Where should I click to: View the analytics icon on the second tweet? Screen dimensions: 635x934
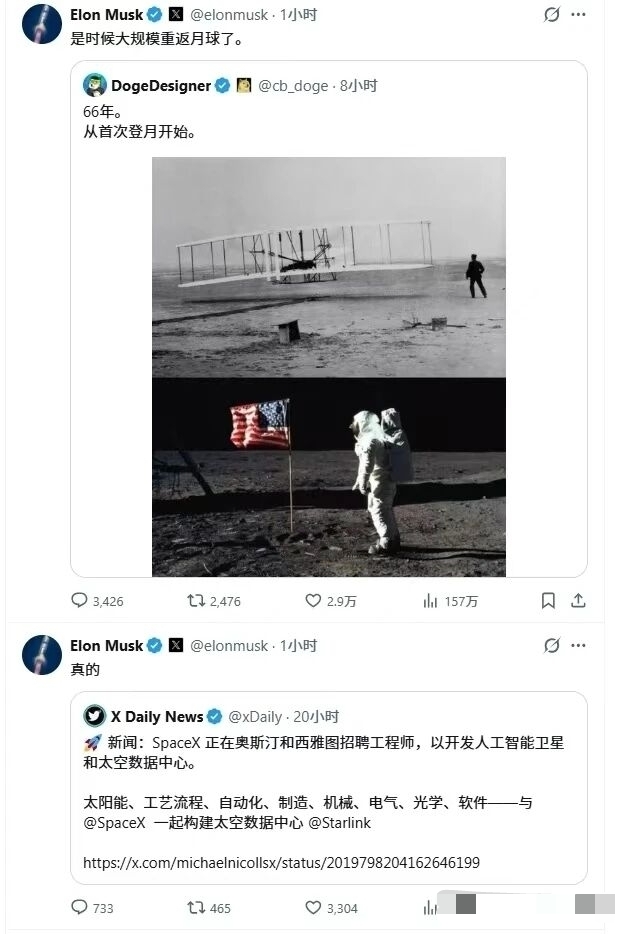click(429, 908)
